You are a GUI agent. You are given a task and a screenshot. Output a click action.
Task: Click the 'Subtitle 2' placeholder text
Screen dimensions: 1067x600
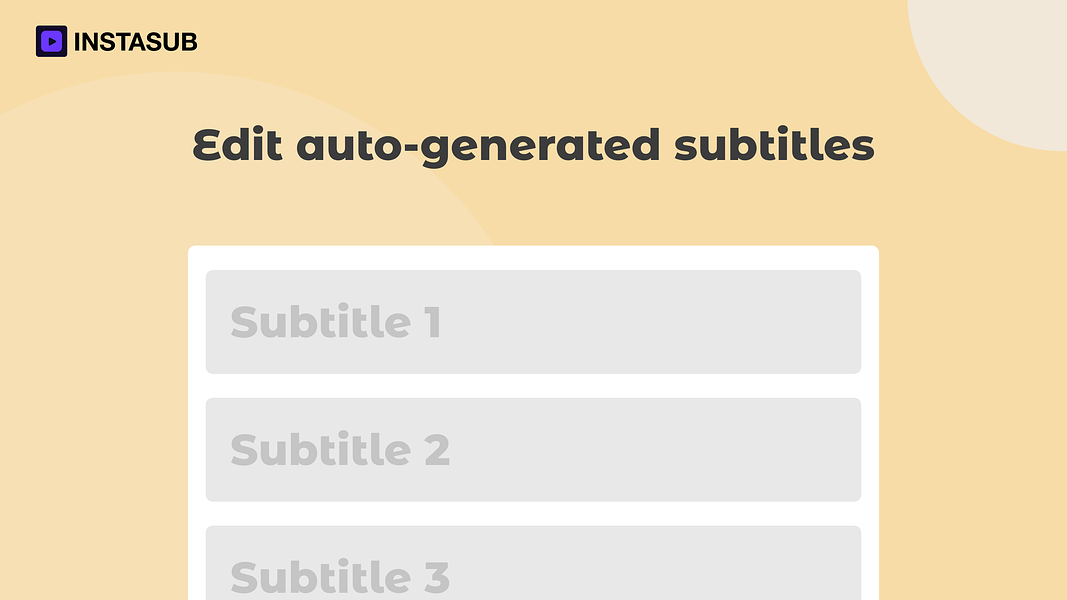340,450
